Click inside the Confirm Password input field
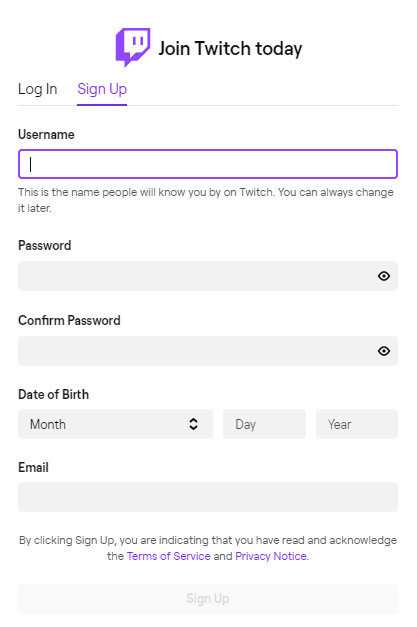This screenshot has height=627, width=417. (x=208, y=351)
